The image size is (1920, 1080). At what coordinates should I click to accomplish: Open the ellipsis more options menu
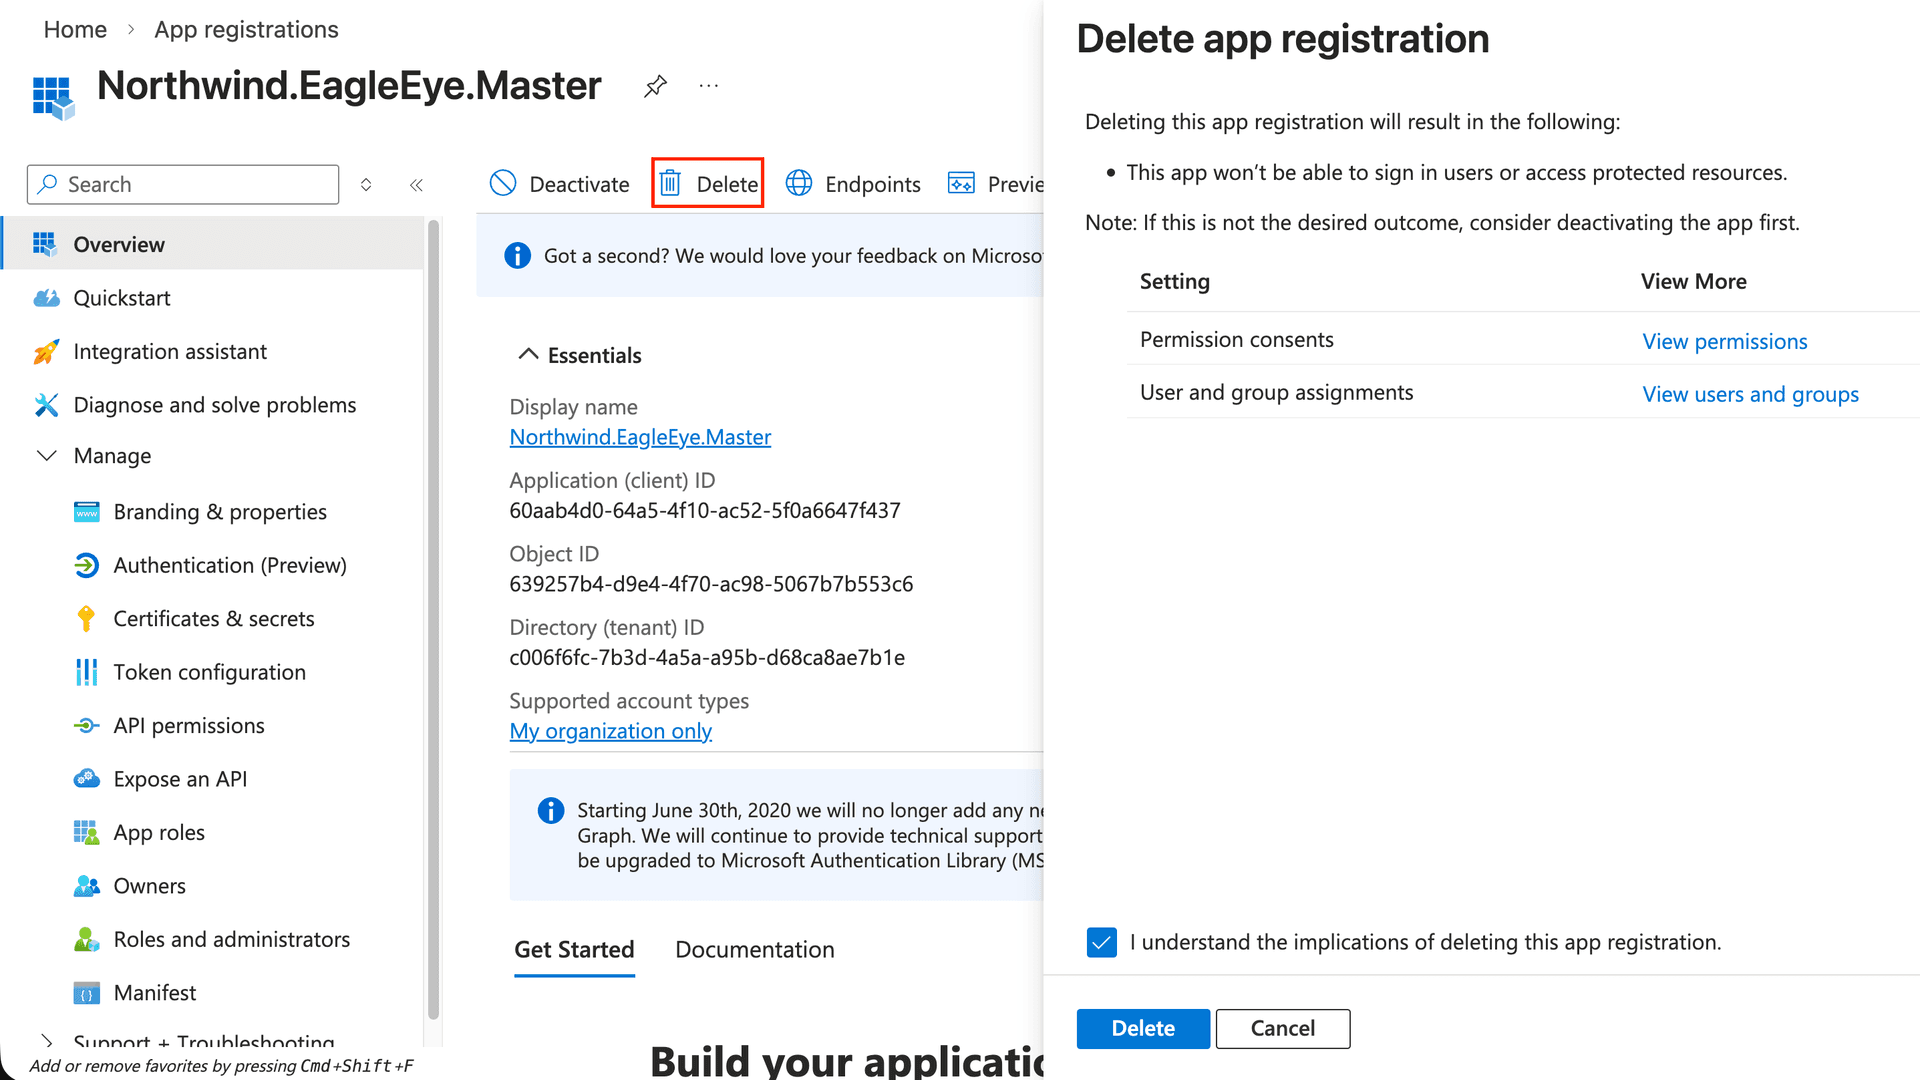(x=709, y=86)
